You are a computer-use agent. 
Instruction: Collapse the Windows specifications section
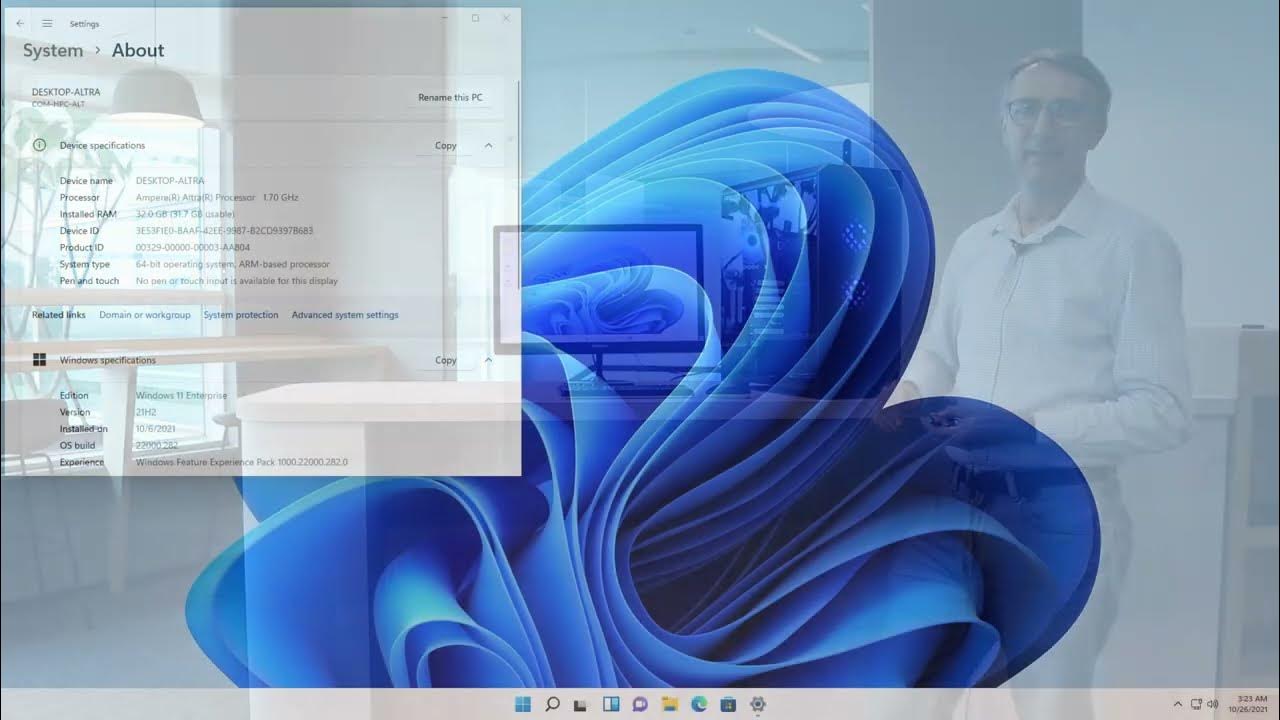click(488, 360)
